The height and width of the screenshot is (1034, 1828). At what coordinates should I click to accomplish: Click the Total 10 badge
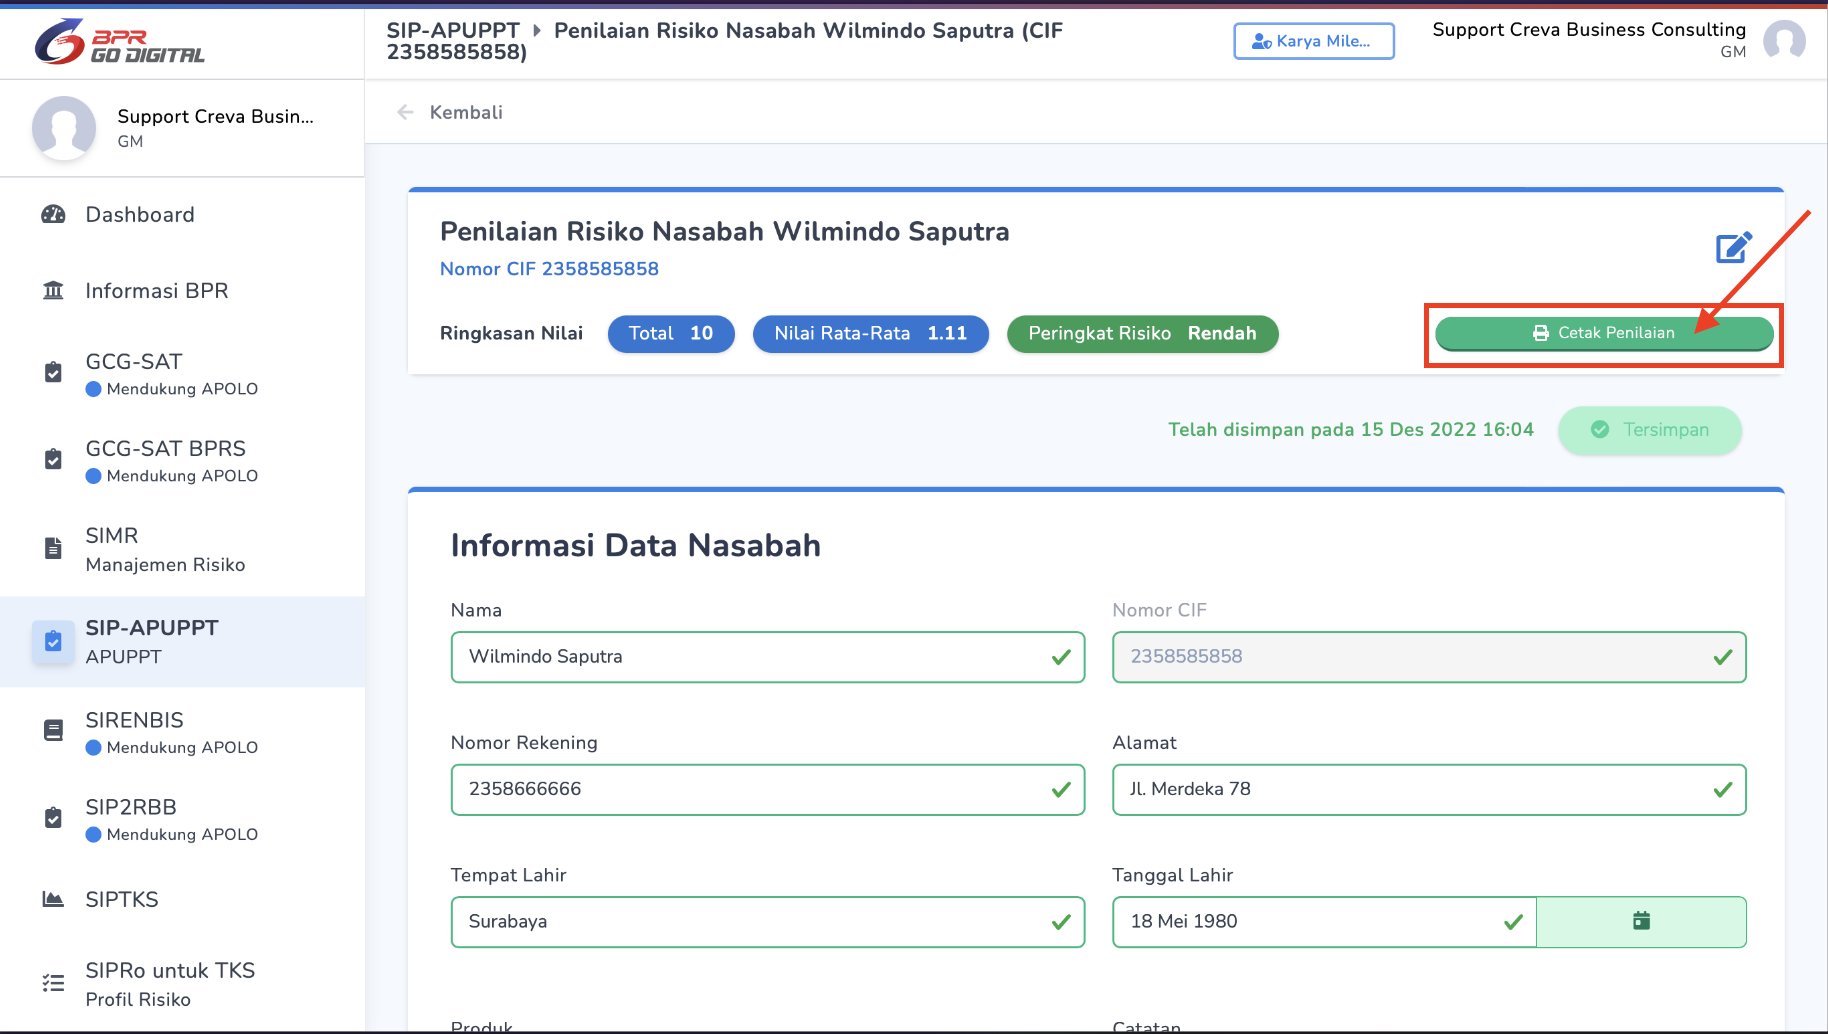(x=671, y=334)
